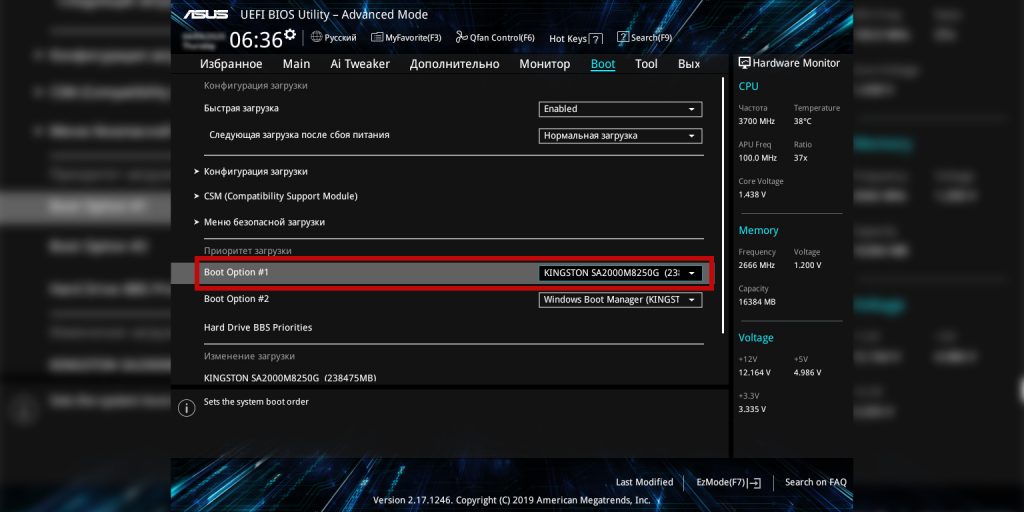Screen dimensions: 1024x512
Task: Click the 06:36 clock display
Action: point(255,40)
